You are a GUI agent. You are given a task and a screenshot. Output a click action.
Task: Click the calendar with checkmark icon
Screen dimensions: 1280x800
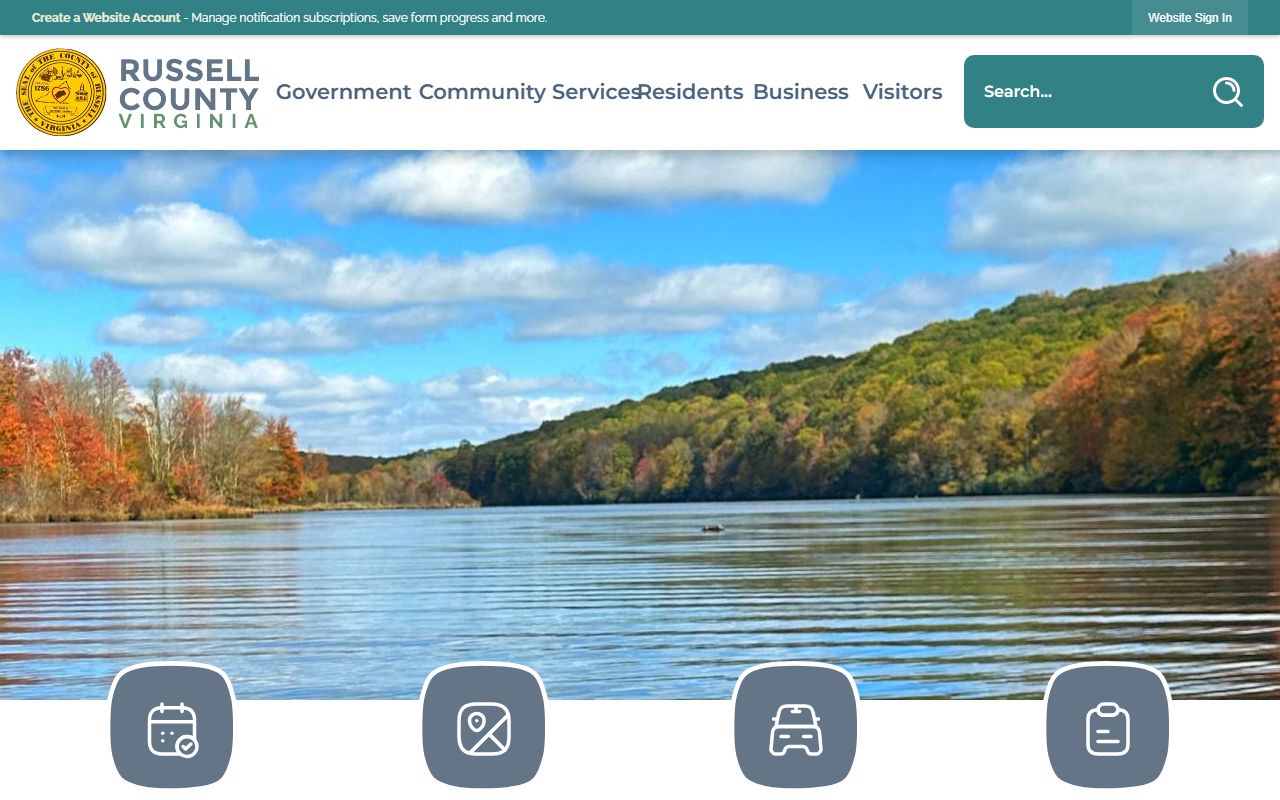point(172,729)
